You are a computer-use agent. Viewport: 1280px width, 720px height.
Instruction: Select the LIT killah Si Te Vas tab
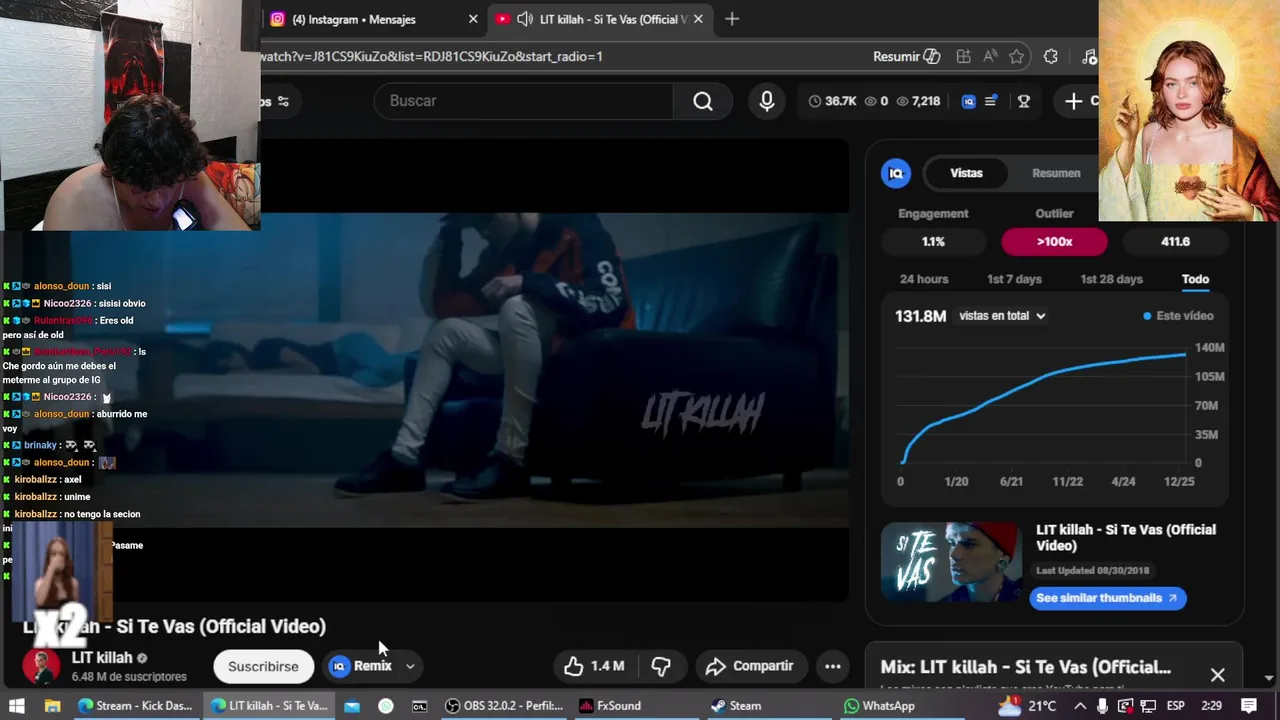point(600,19)
